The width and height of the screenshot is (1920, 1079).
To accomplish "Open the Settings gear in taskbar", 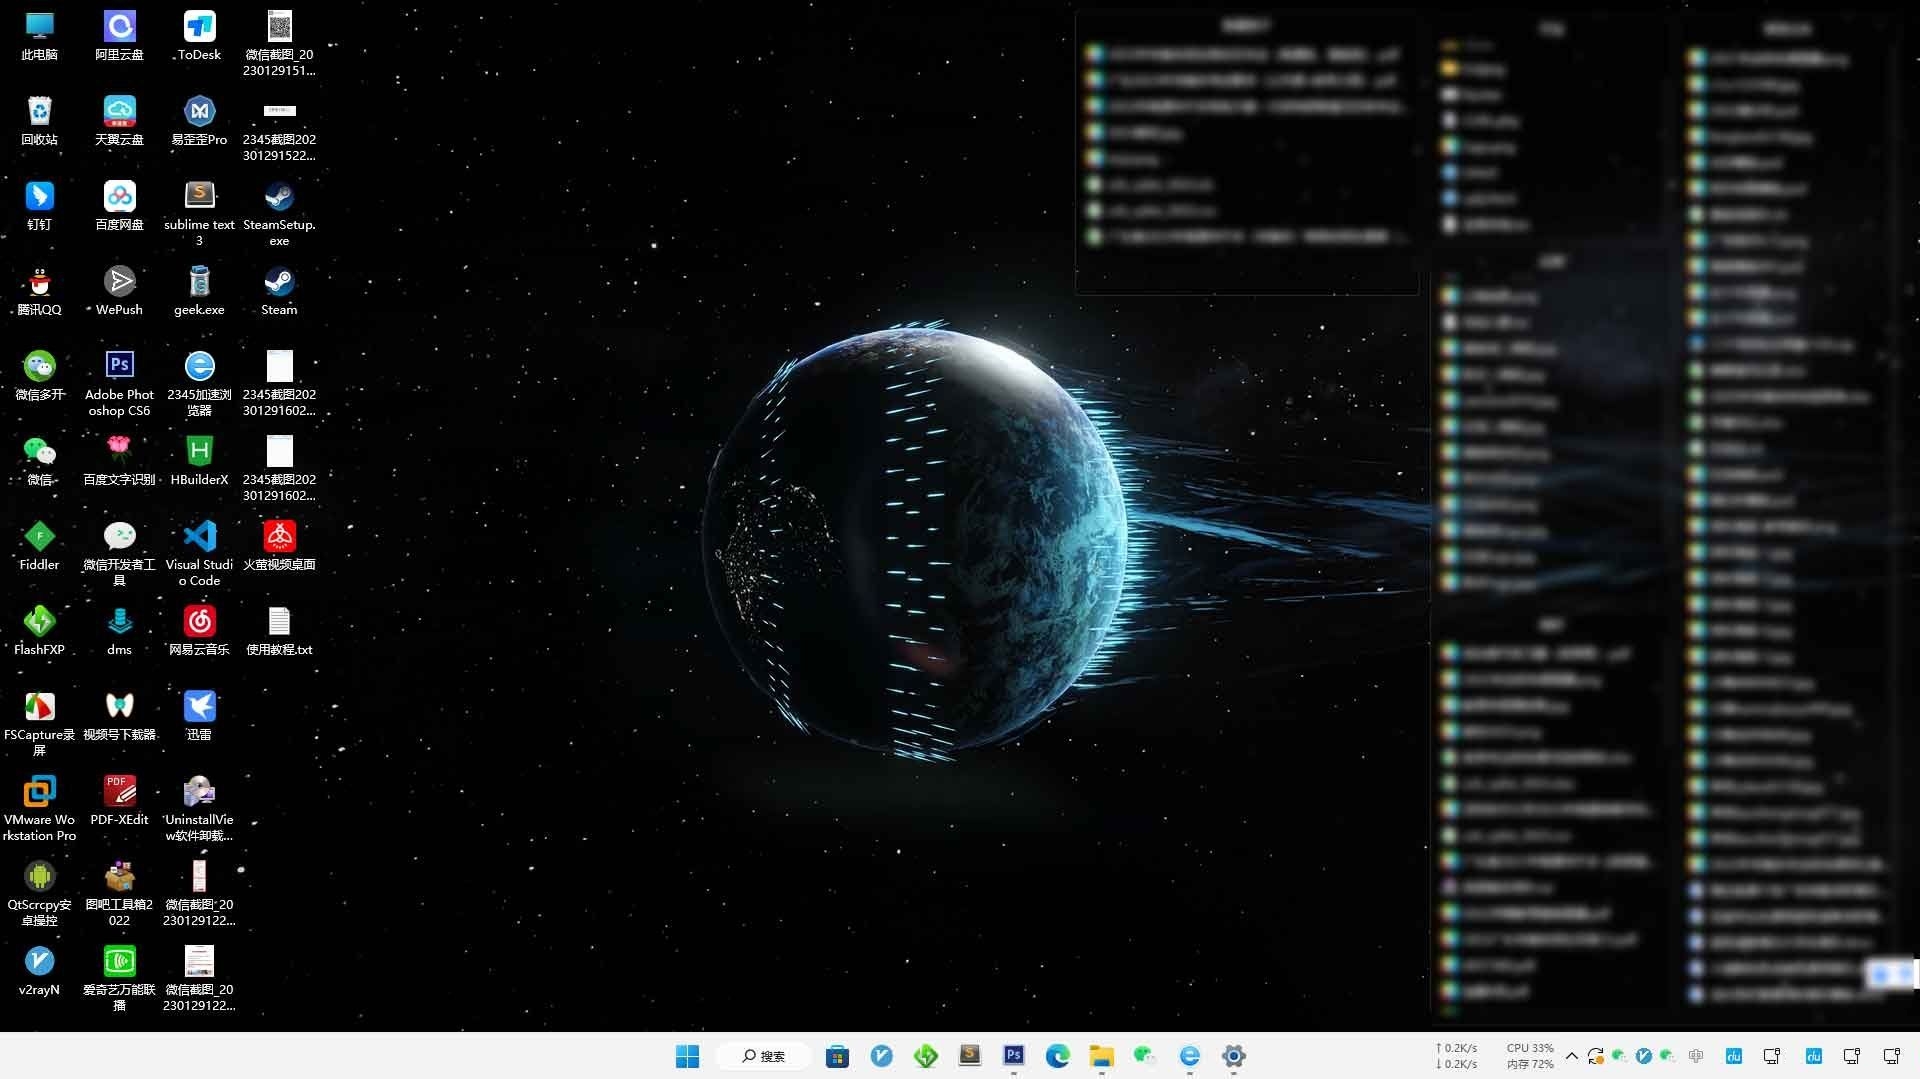I will (x=1233, y=1056).
